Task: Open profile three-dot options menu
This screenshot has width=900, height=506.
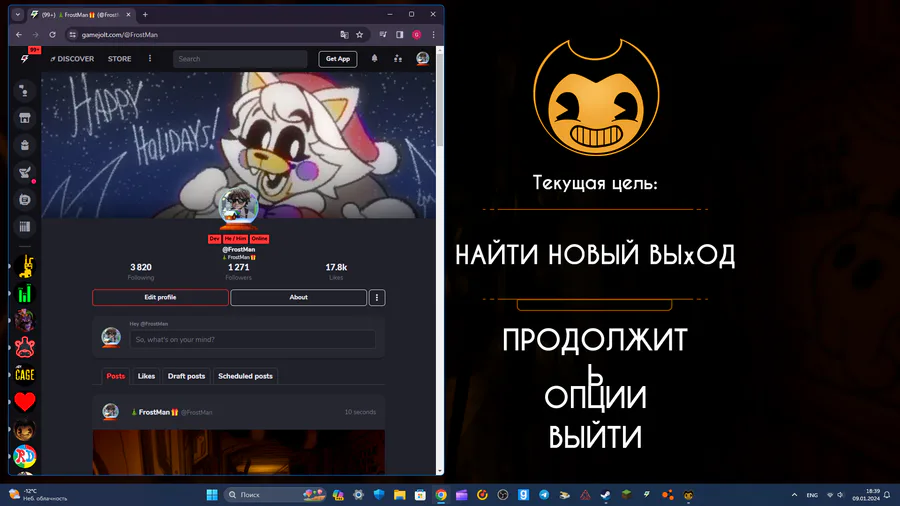Action: point(377,298)
